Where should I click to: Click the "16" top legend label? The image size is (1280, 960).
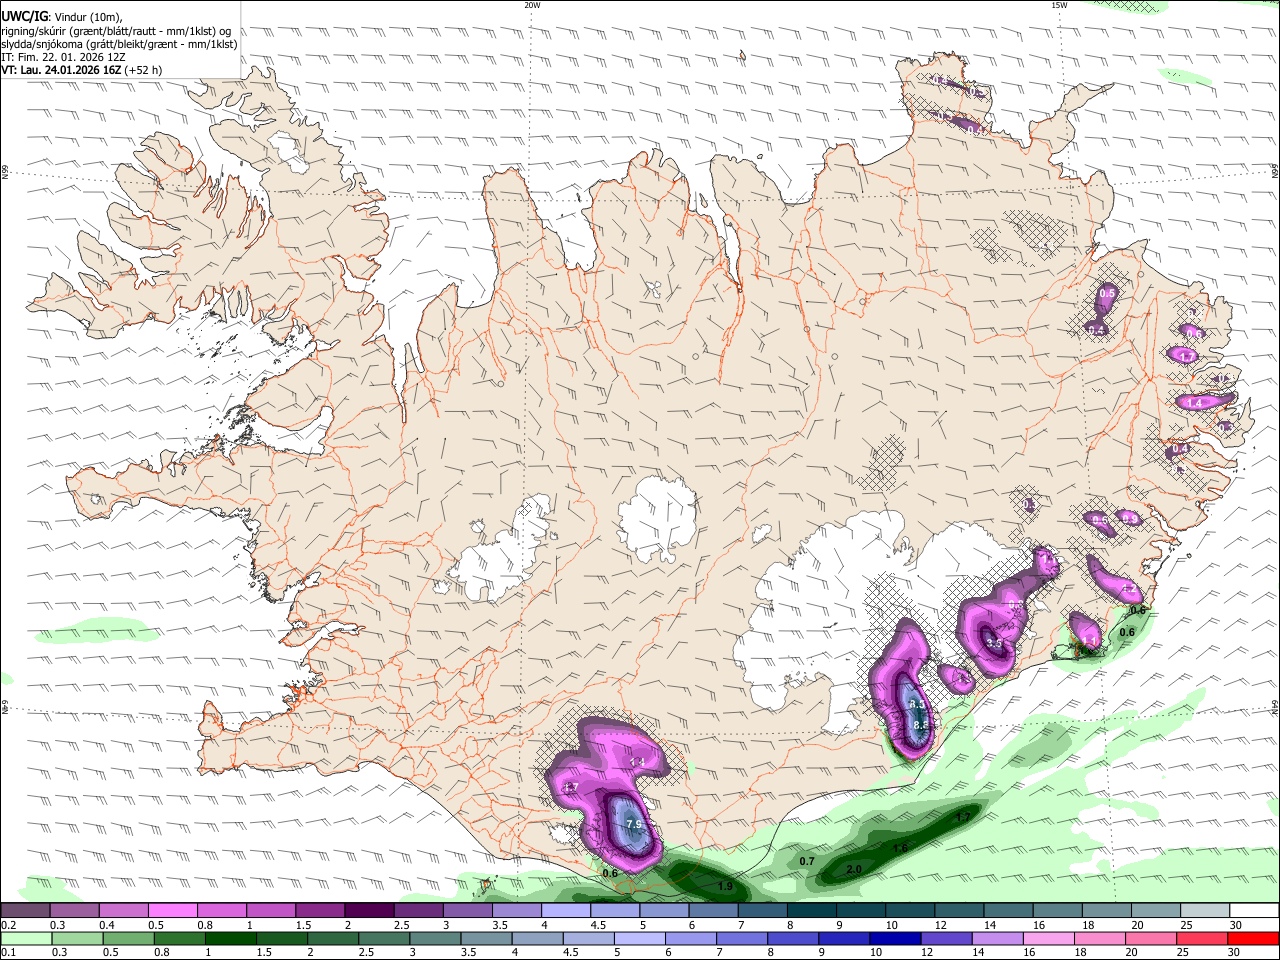click(x=1039, y=925)
